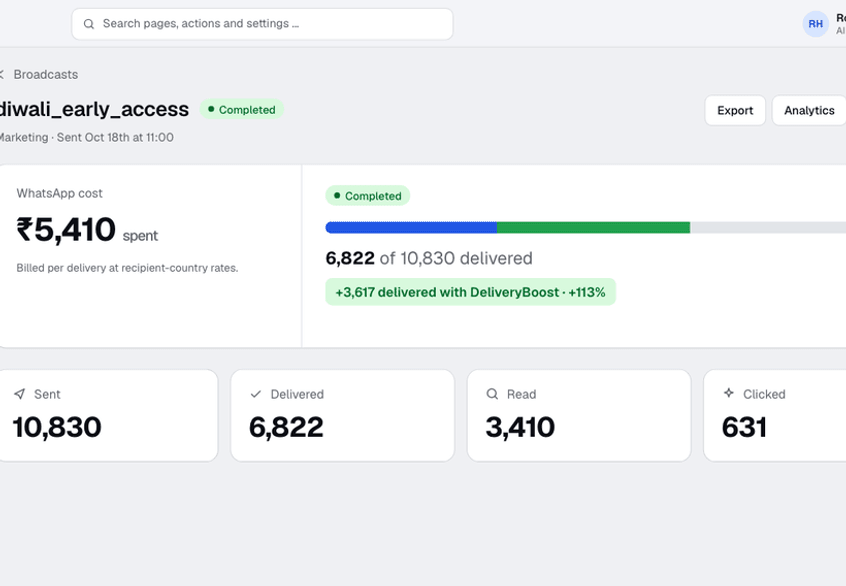
Task: Click the Read magnifier icon
Action: 492,394
